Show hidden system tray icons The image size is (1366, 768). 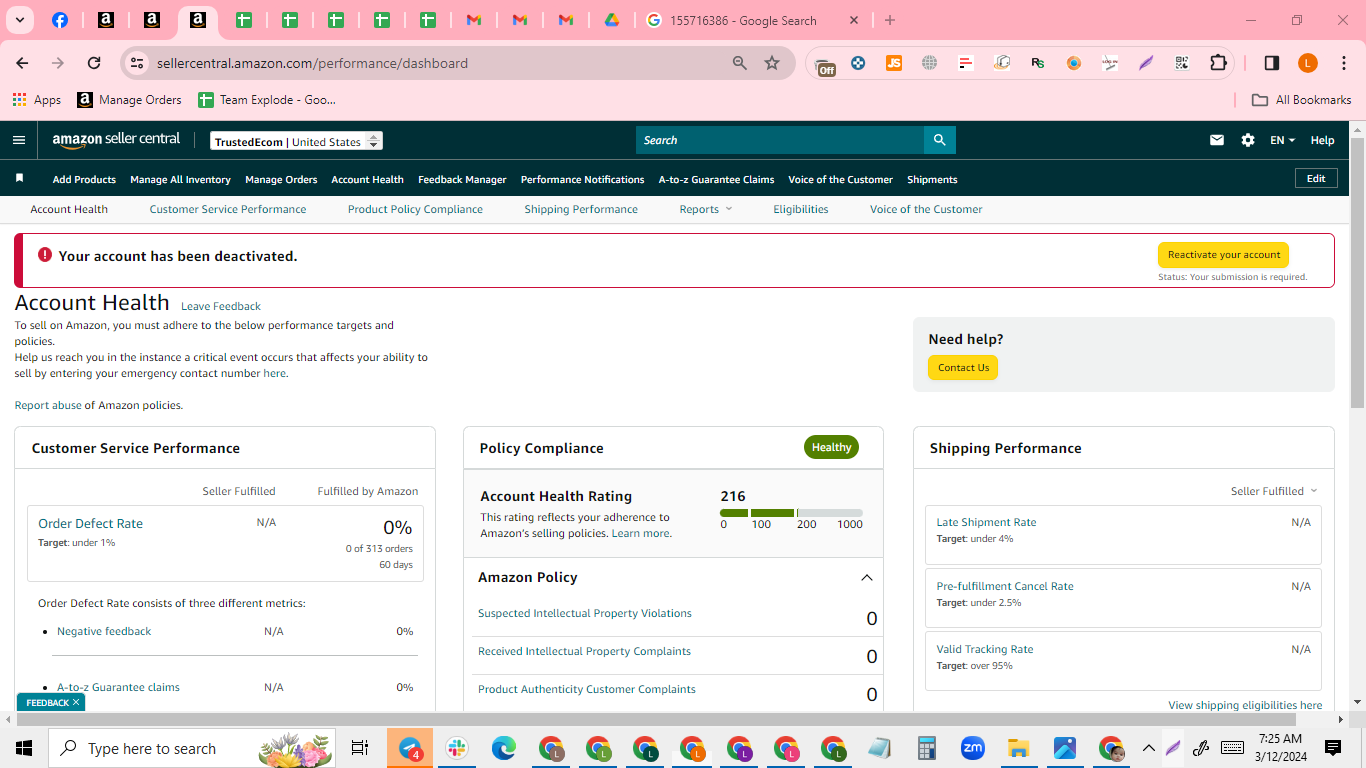[1148, 748]
